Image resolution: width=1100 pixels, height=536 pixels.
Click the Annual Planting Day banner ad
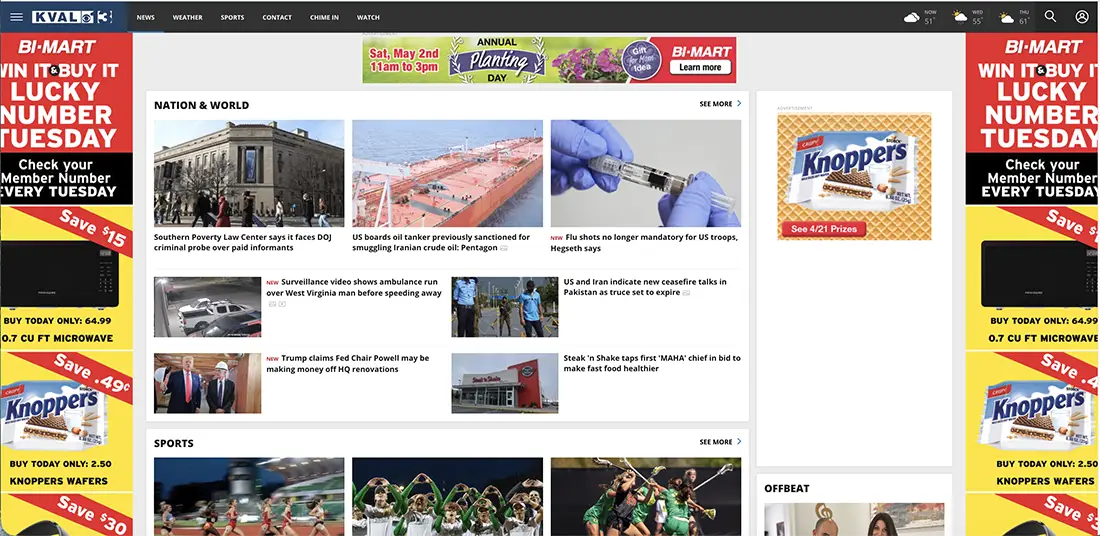click(549, 60)
